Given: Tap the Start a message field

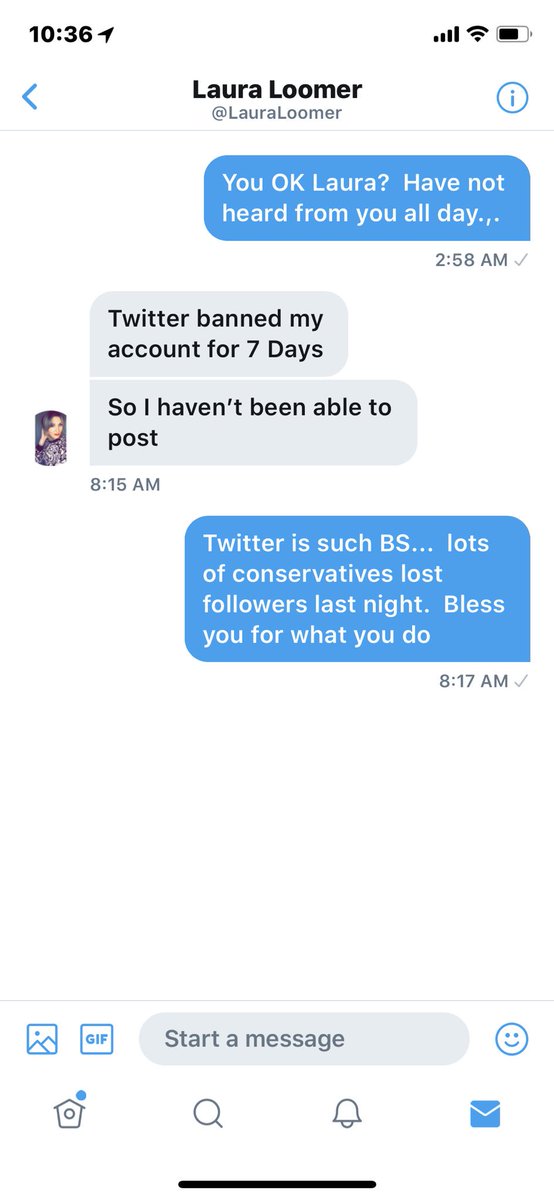Looking at the screenshot, I should tap(304, 1039).
